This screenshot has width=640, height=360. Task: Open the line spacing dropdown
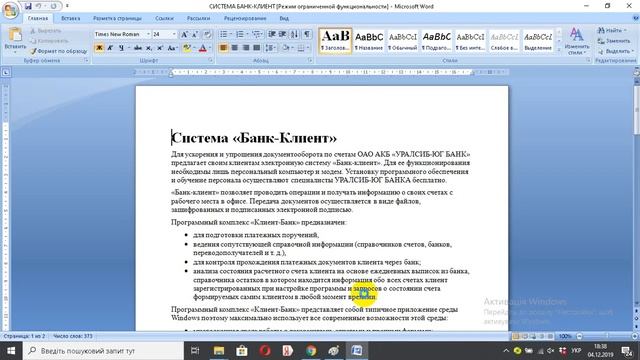coord(270,48)
